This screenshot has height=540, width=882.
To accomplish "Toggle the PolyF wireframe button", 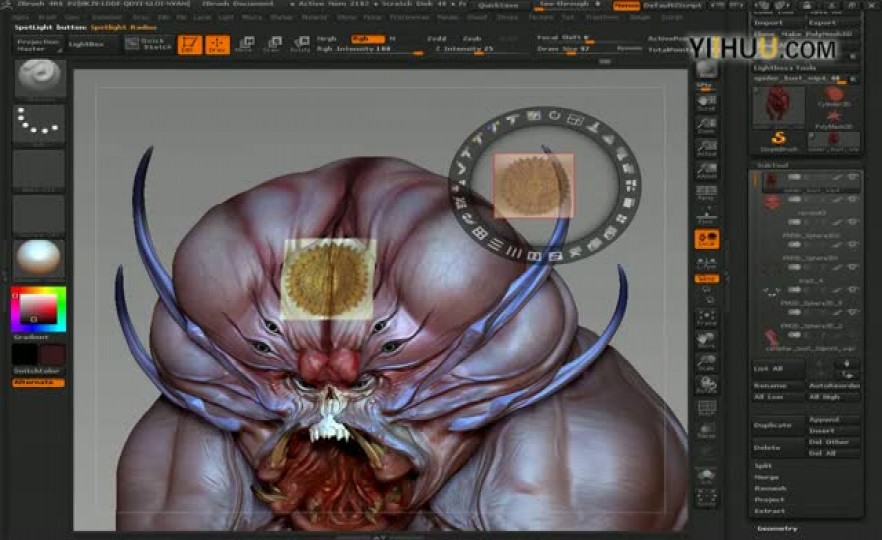I will coord(706,408).
